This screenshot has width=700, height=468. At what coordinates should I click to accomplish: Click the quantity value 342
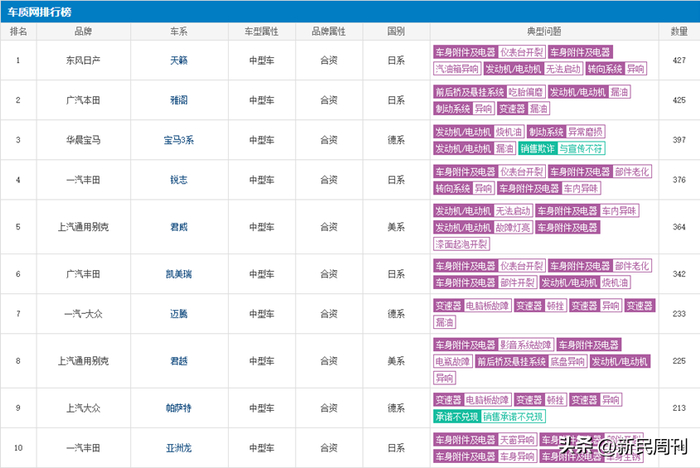pyautogui.click(x=679, y=274)
